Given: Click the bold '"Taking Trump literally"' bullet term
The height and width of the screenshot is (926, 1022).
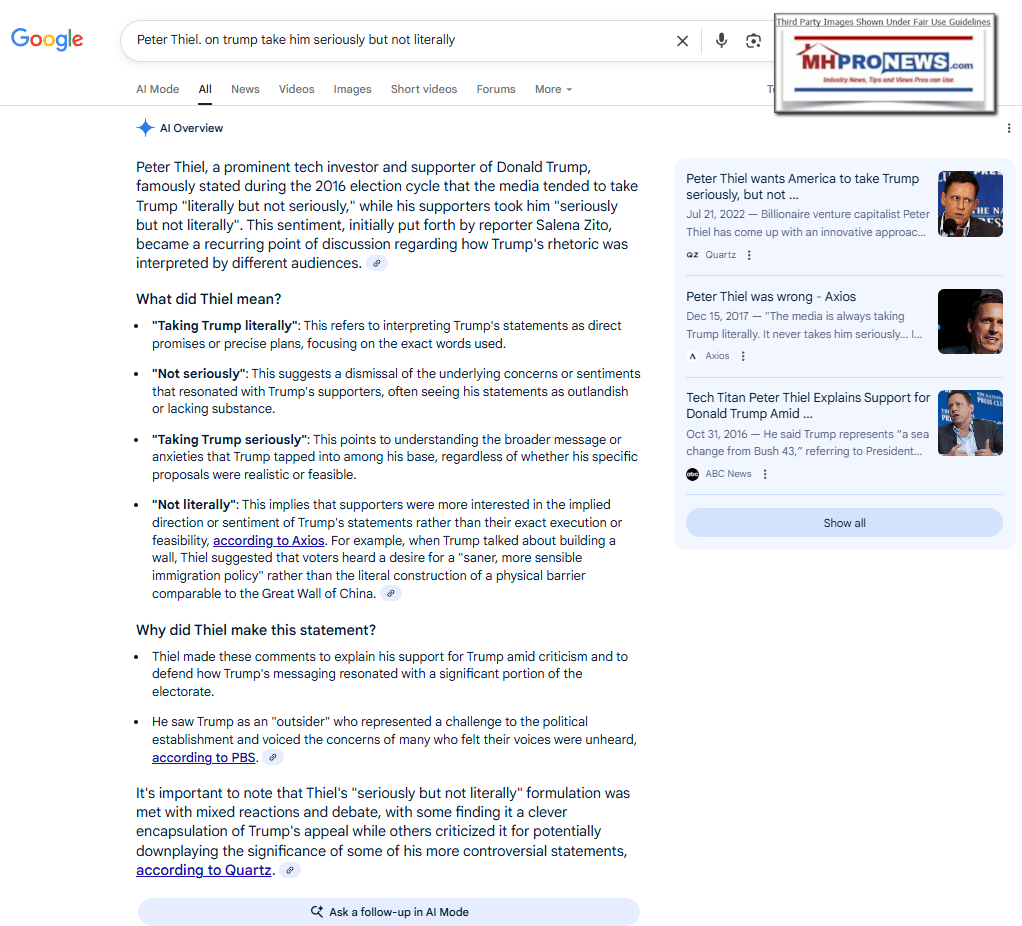Looking at the screenshot, I should click(x=226, y=325).
